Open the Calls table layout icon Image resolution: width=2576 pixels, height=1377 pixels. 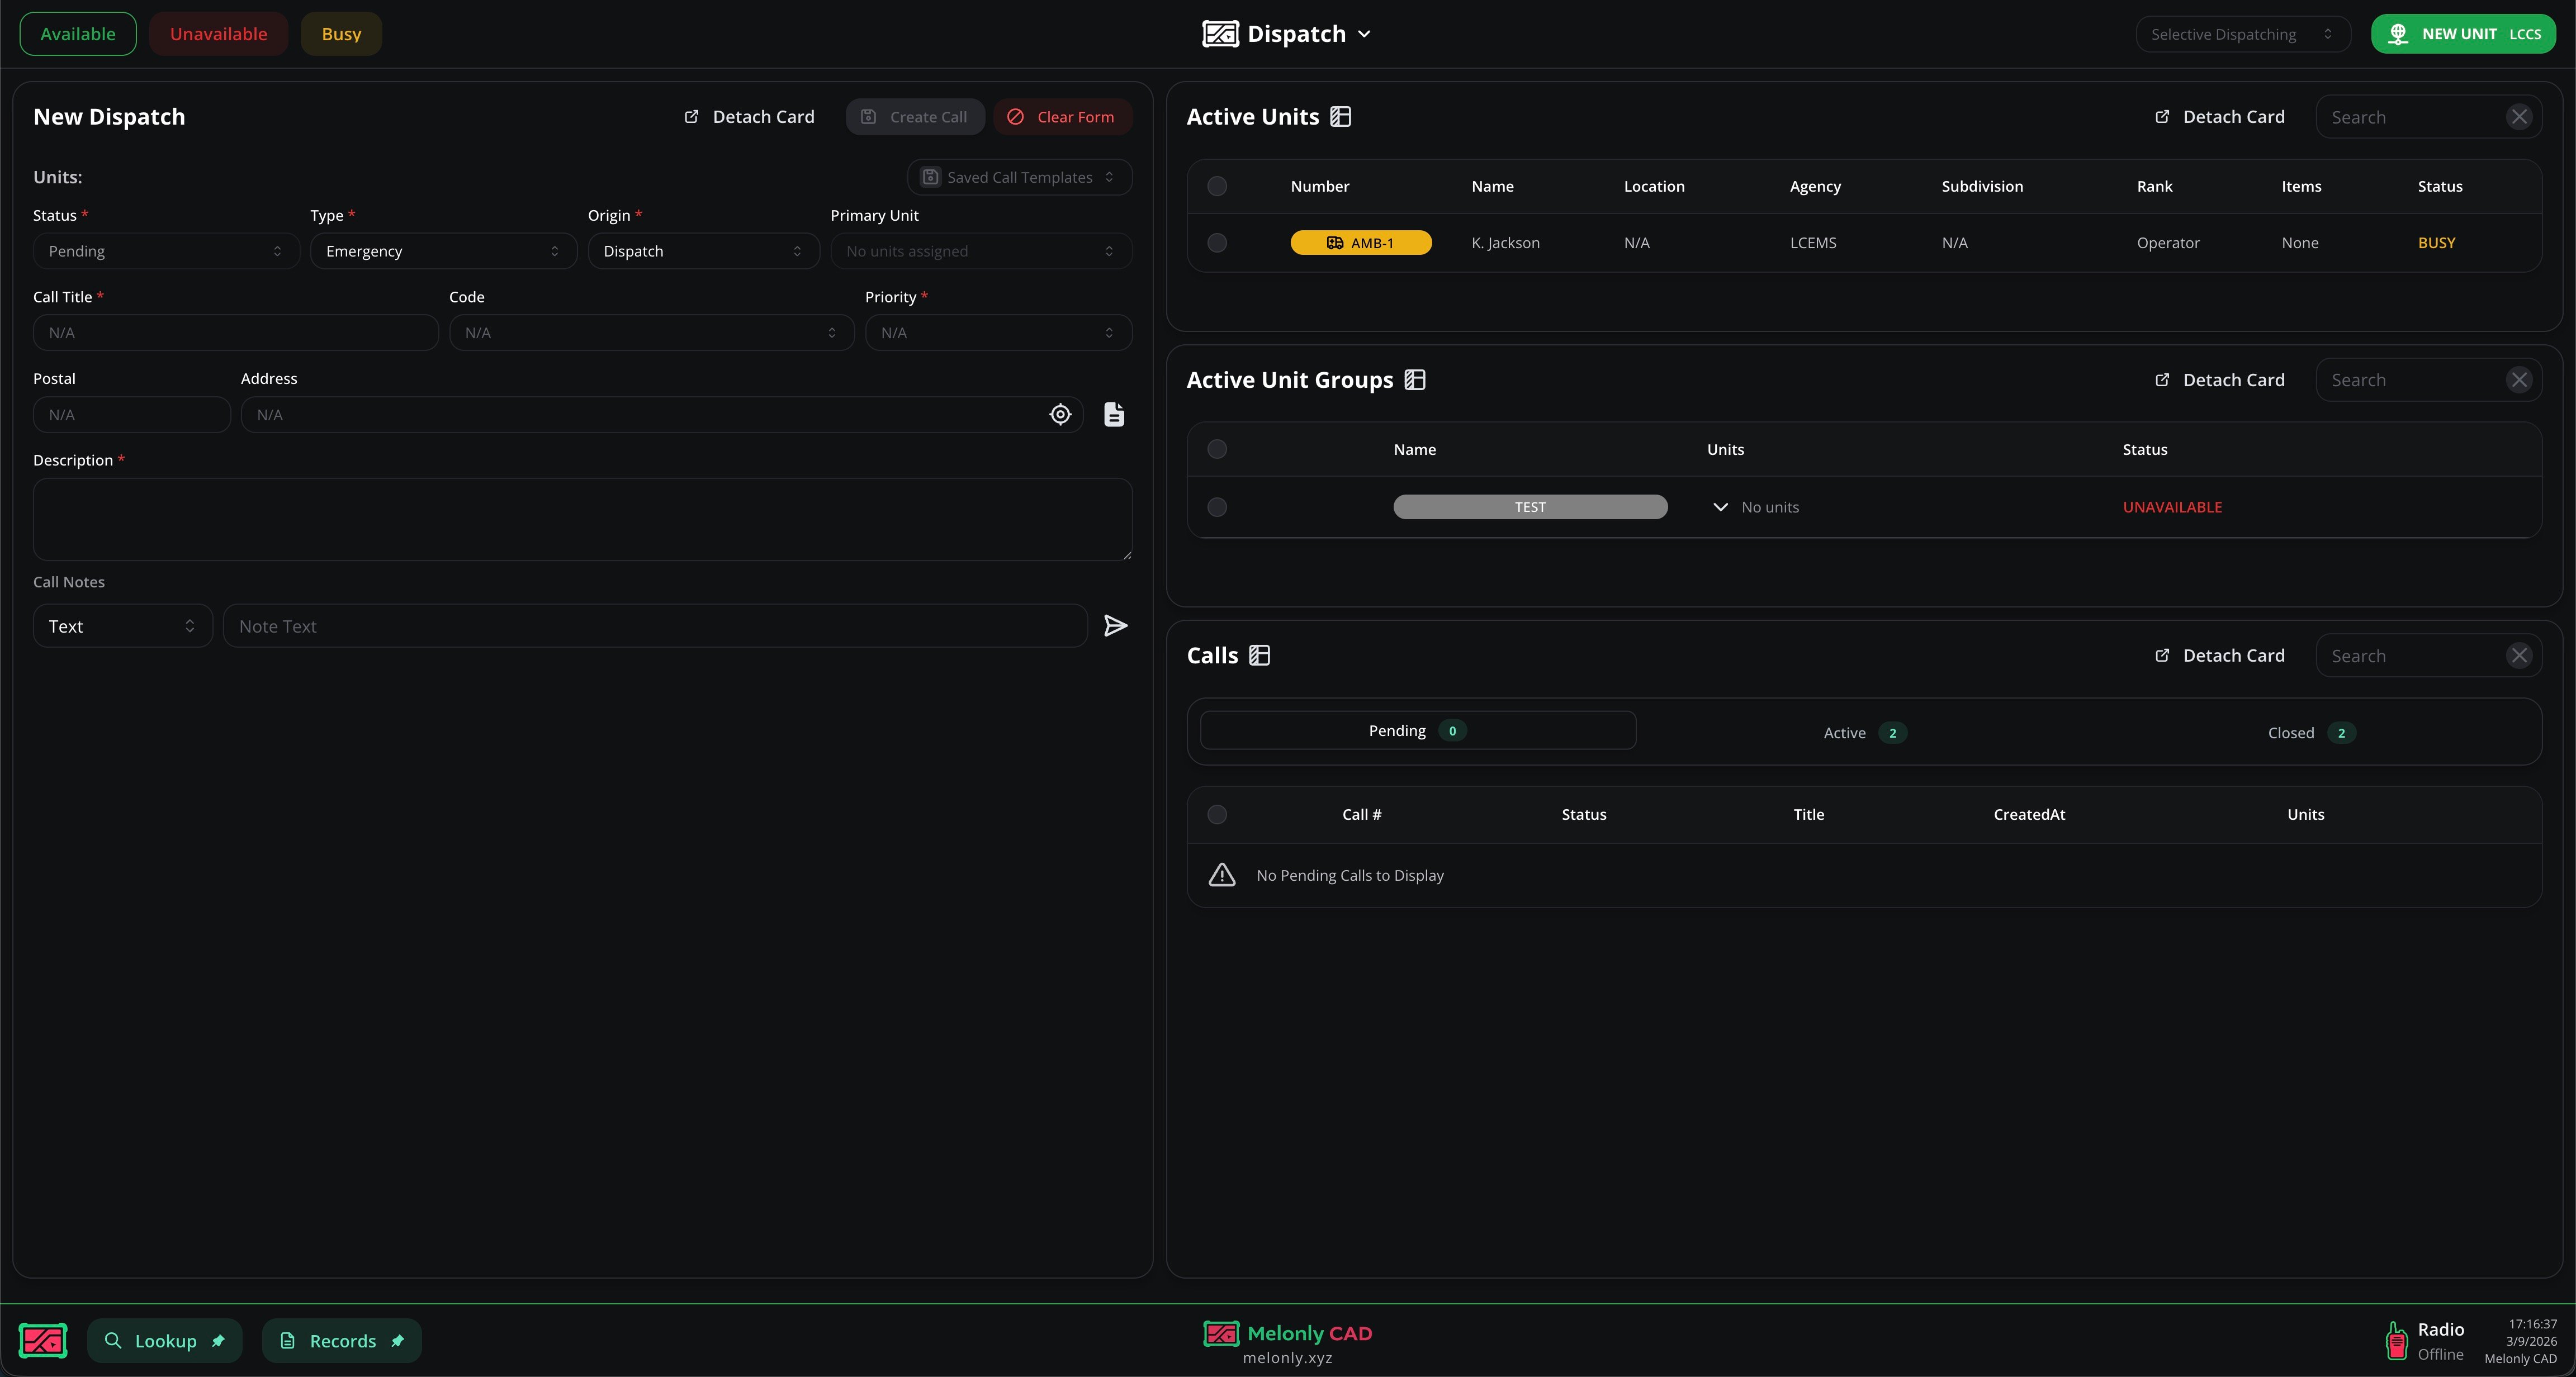point(1260,655)
